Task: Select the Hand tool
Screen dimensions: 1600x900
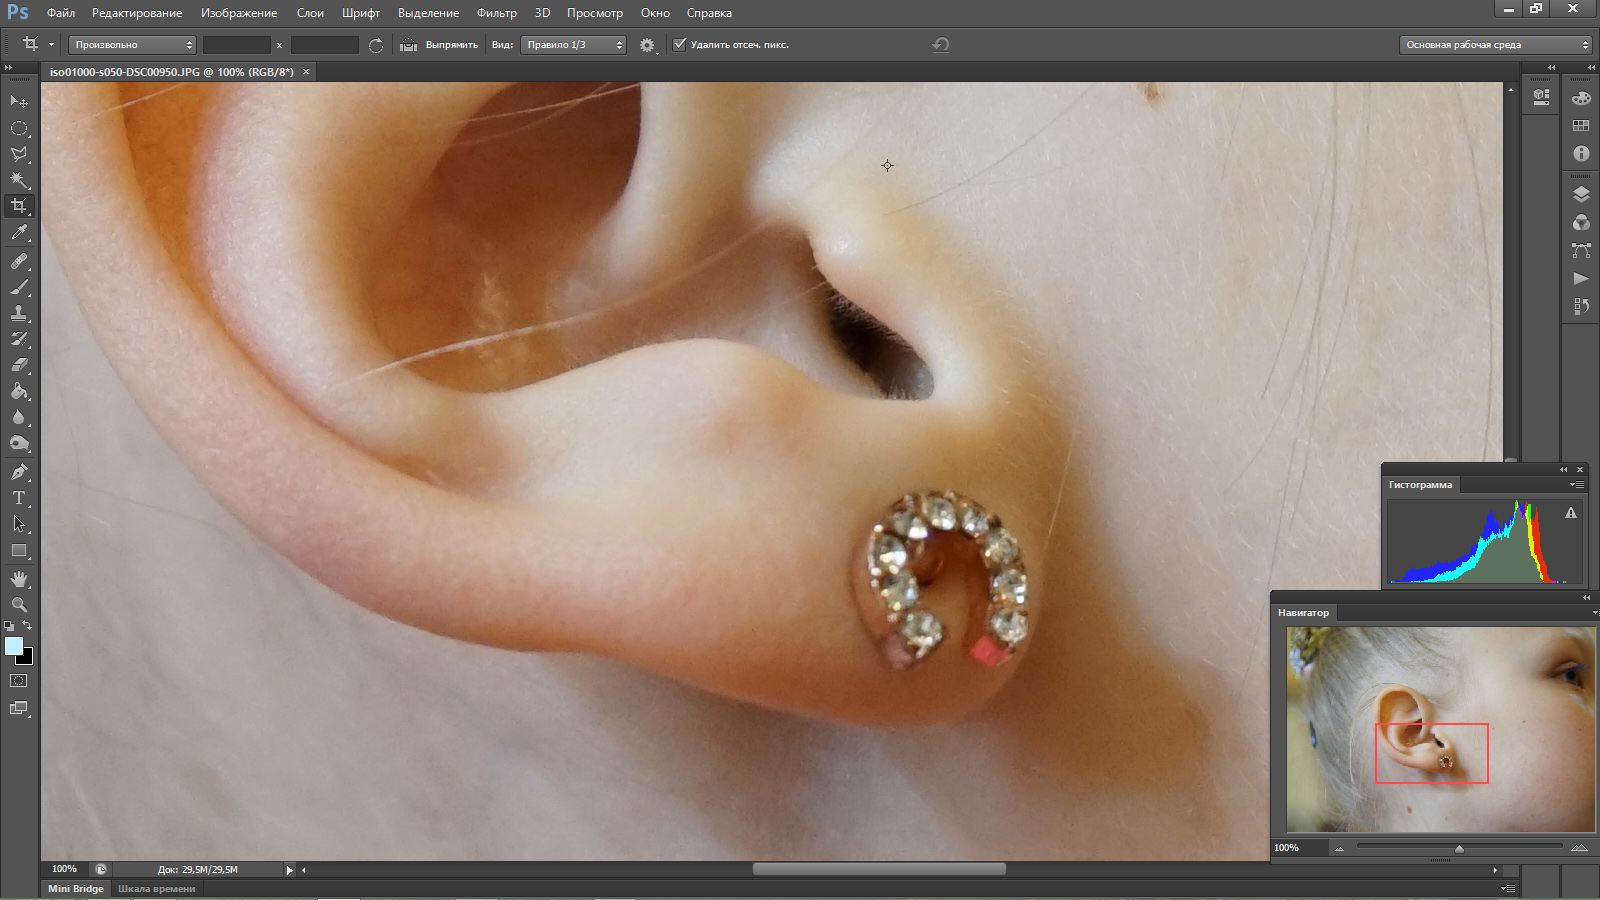Action: click(19, 579)
